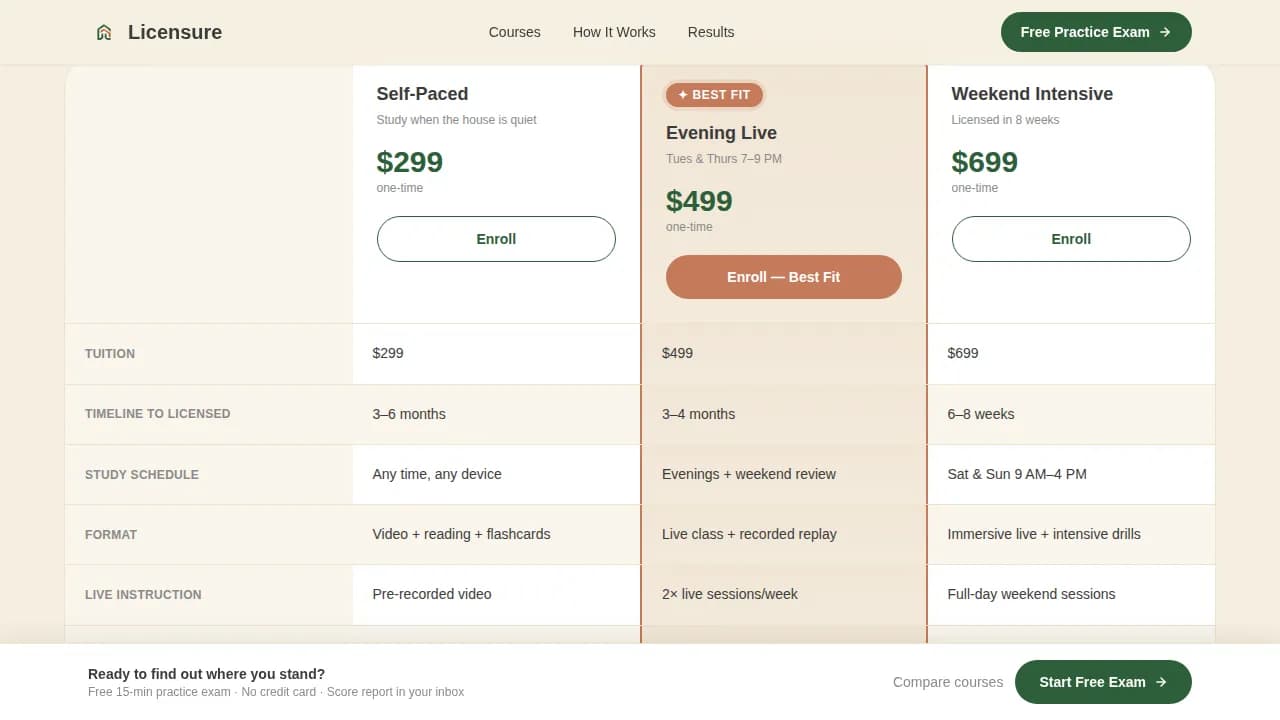1280x720 pixels.
Task: Click the Weekend Intensive column heading
Action: pyautogui.click(x=1032, y=94)
